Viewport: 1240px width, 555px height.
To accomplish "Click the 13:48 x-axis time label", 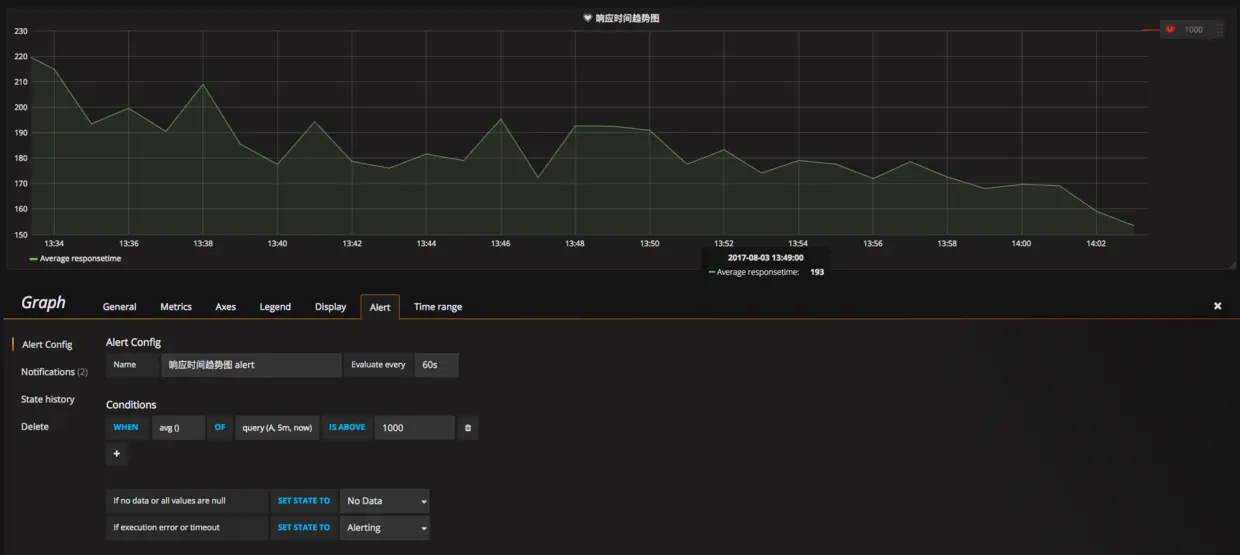I will [x=575, y=243].
